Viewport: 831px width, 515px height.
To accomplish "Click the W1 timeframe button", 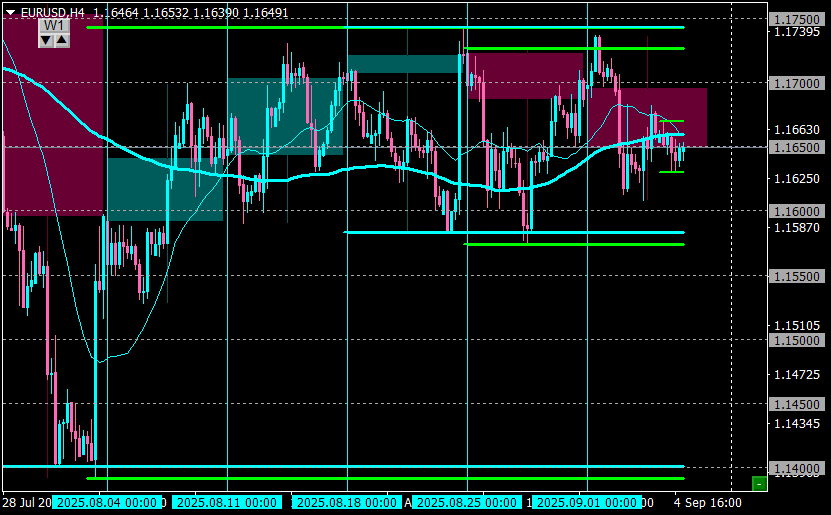I will pyautogui.click(x=54, y=26).
